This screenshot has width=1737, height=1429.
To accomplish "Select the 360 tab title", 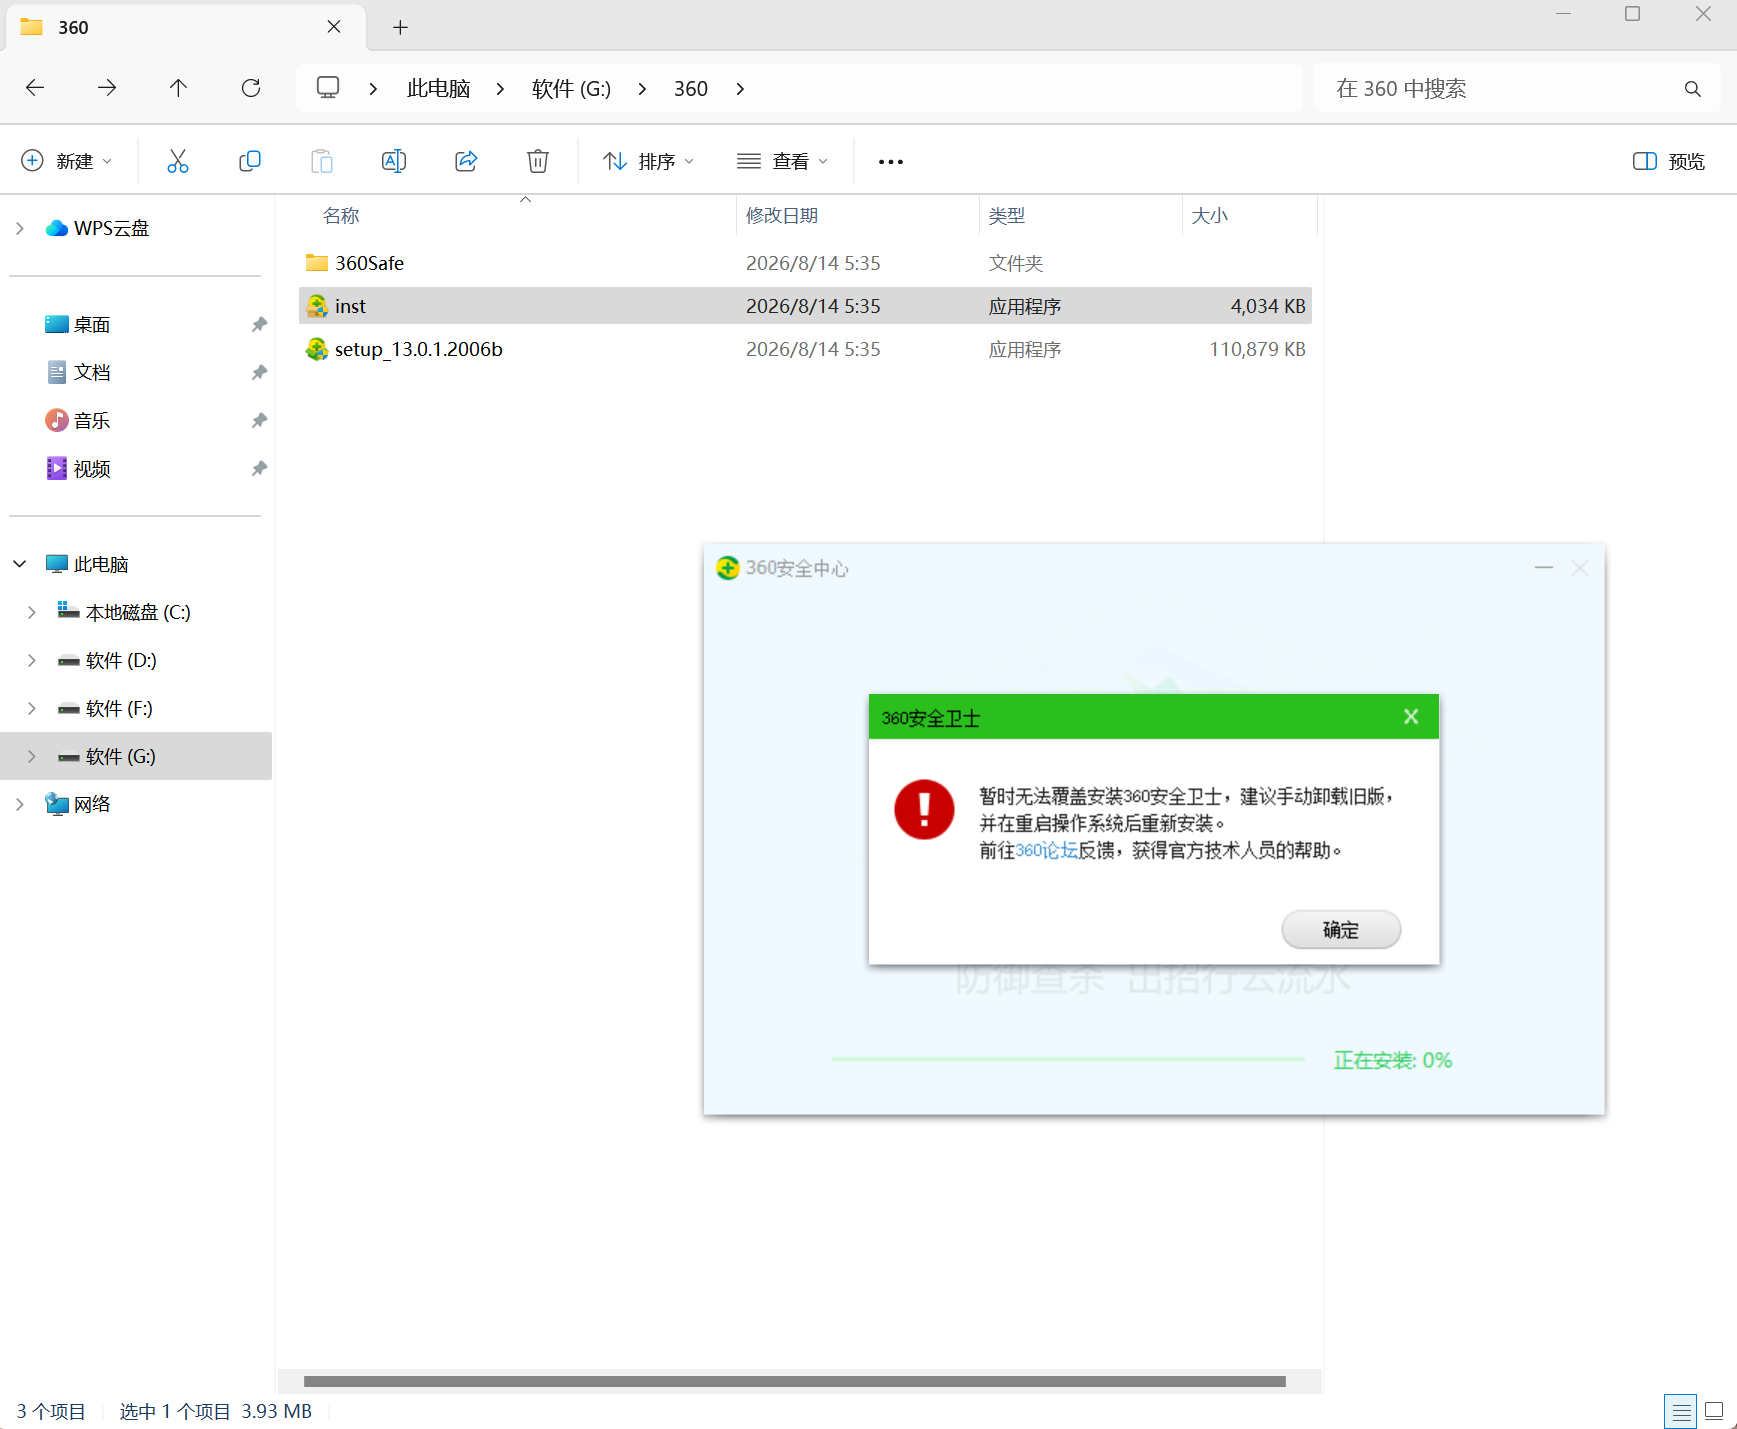I will pyautogui.click(x=73, y=28).
